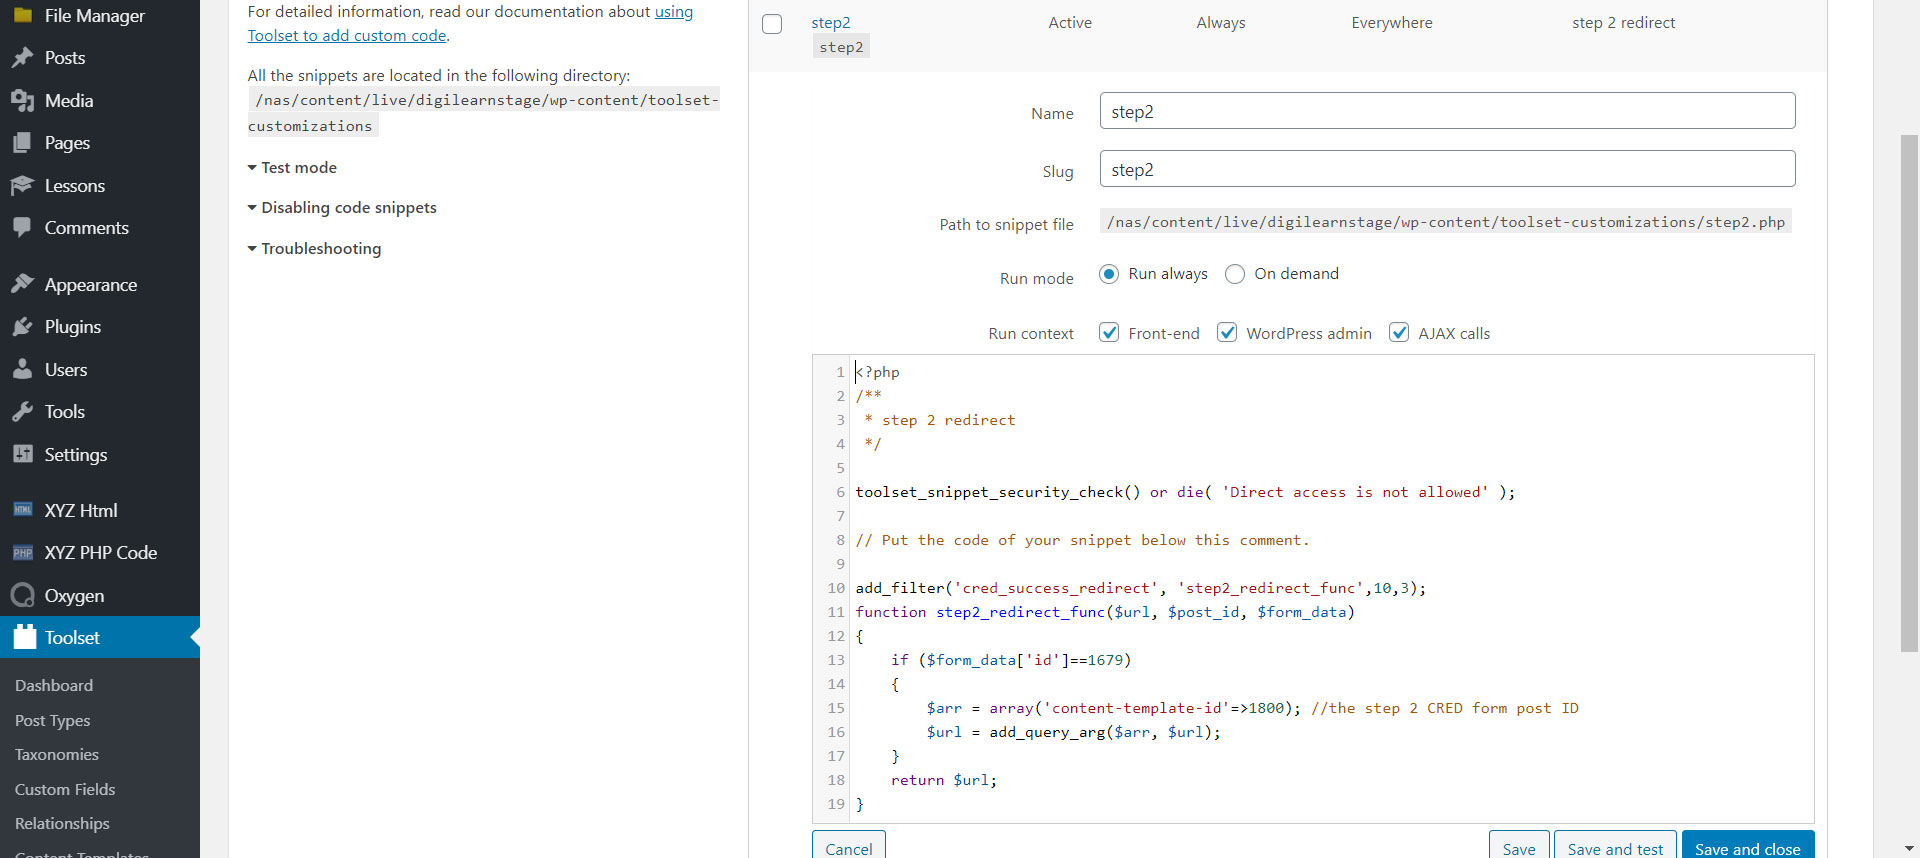This screenshot has width=1920, height=858.
Task: Click the 'Active' status of step2
Action: click(1070, 23)
